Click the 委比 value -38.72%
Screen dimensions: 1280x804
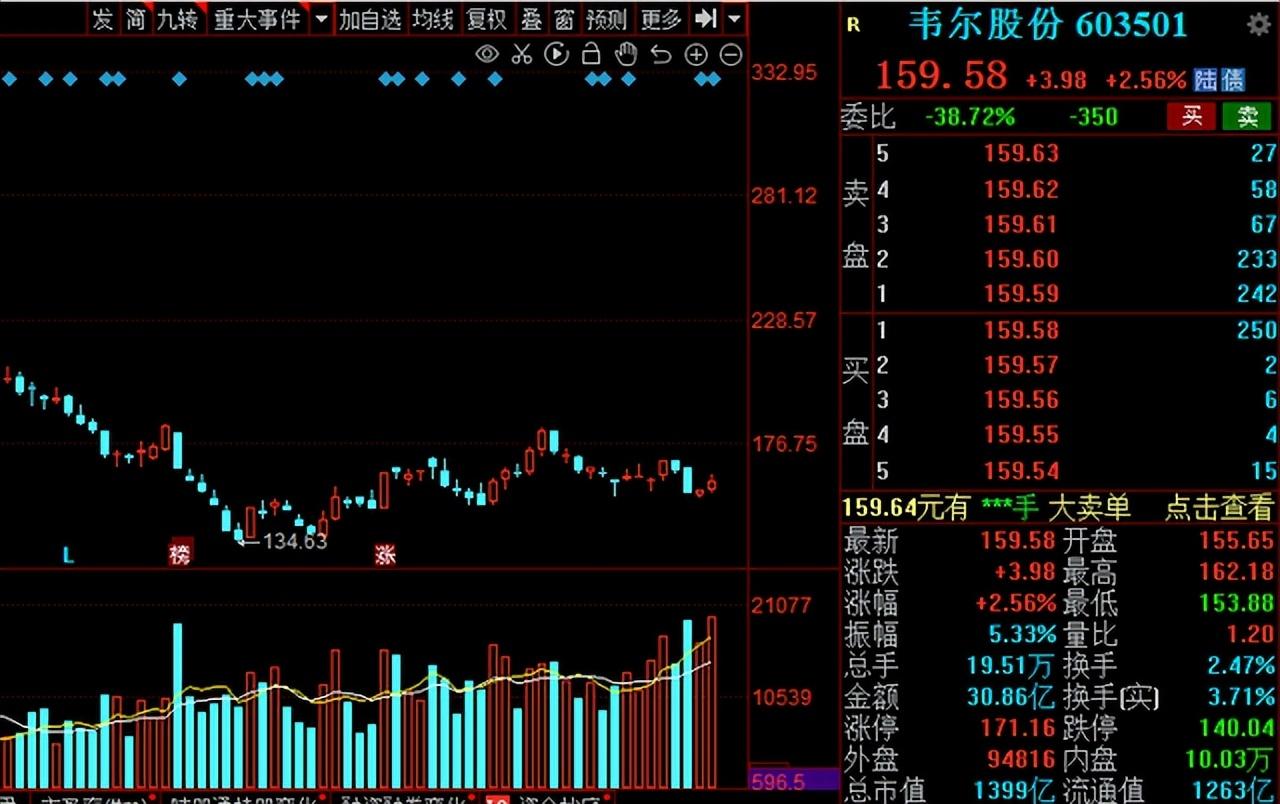coord(970,117)
